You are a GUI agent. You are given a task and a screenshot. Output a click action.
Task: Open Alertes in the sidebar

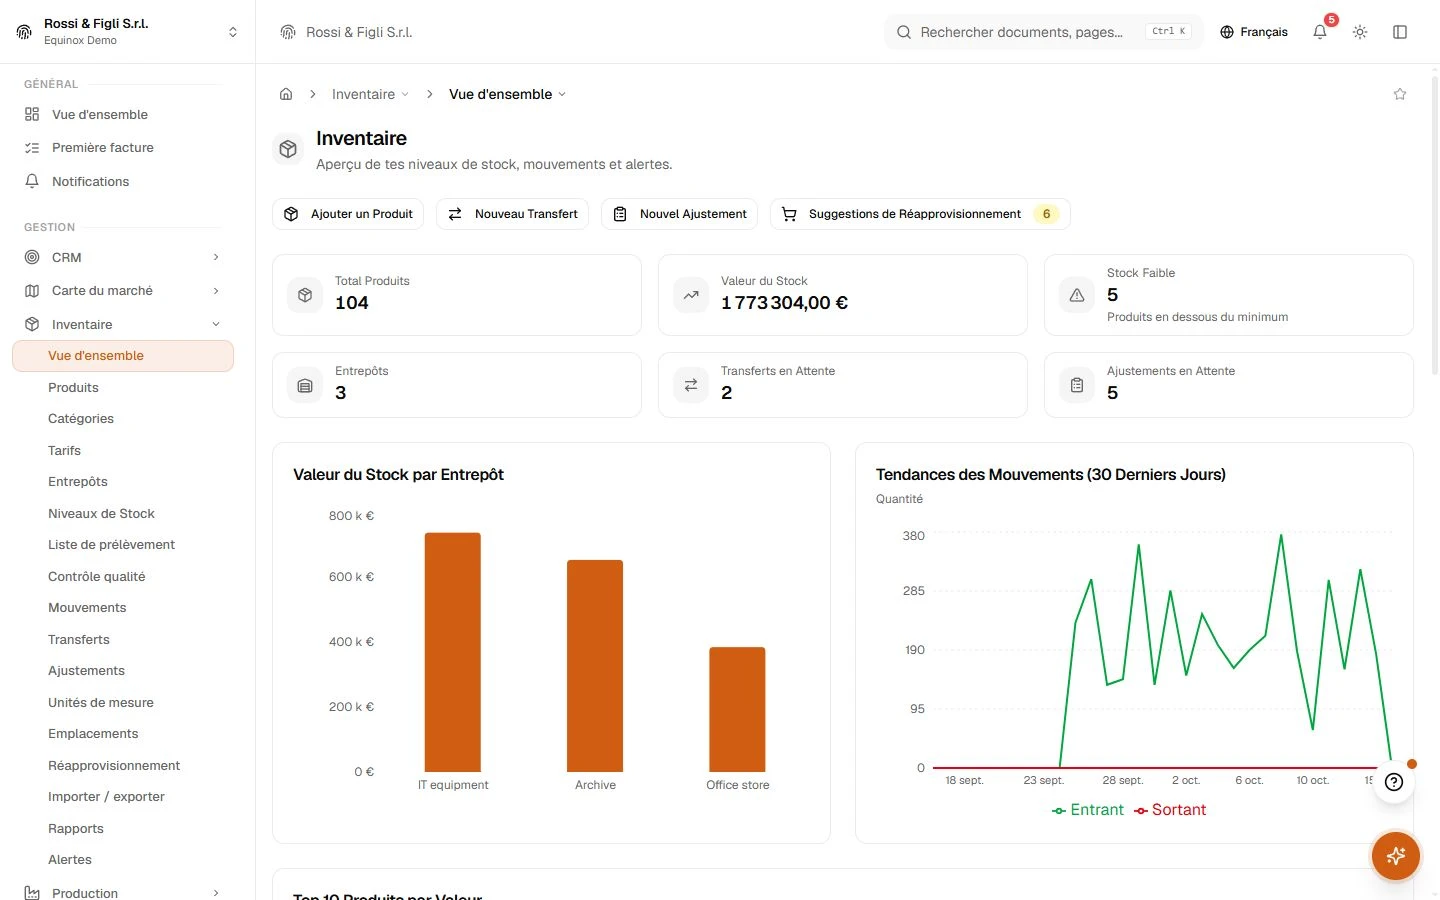click(123, 860)
